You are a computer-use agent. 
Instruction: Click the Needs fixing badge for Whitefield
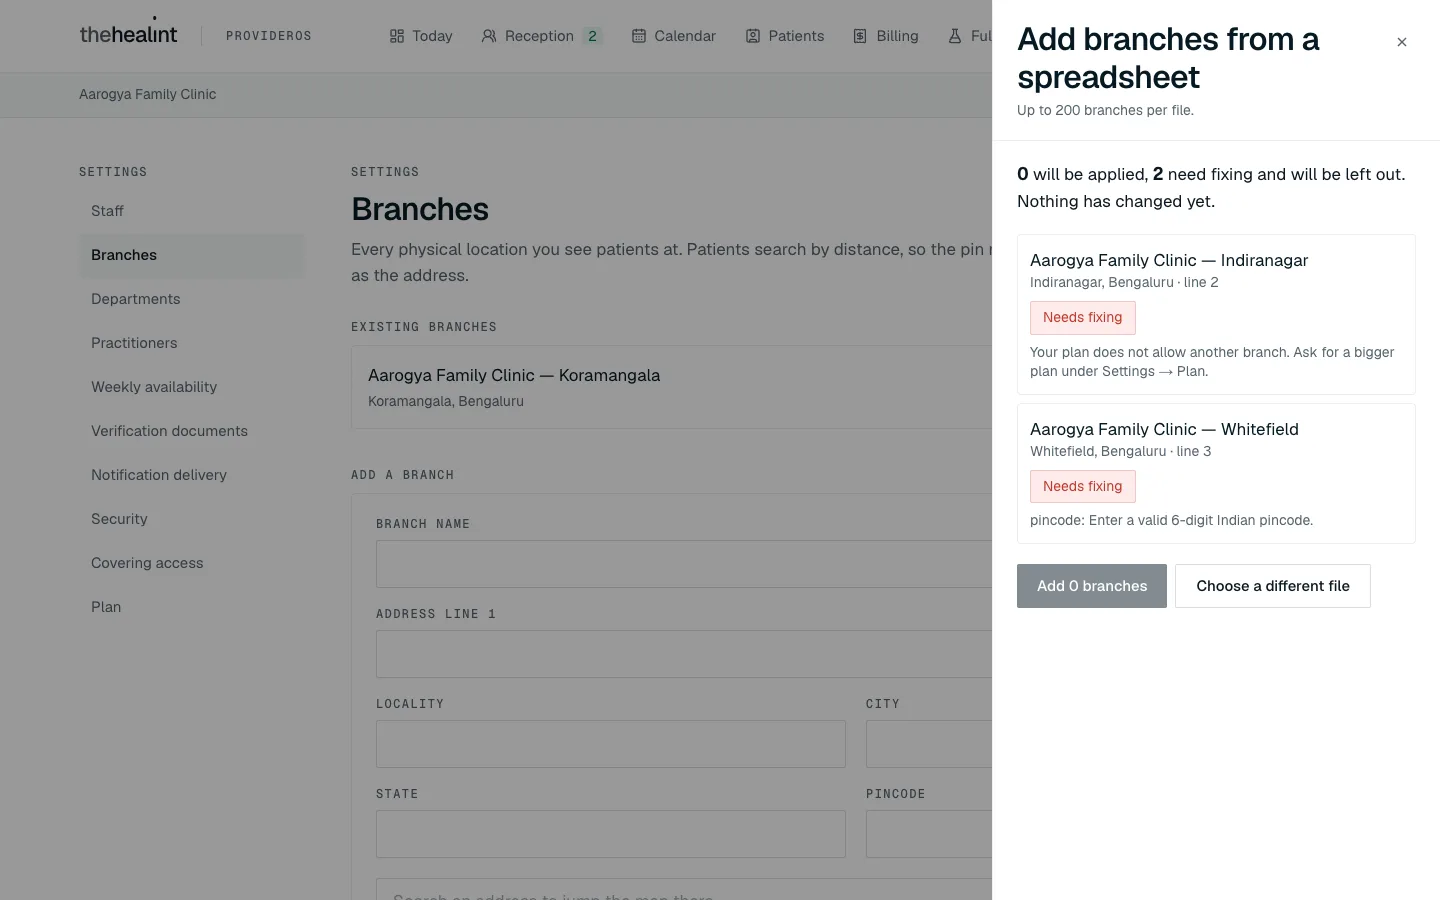pyautogui.click(x=1083, y=487)
